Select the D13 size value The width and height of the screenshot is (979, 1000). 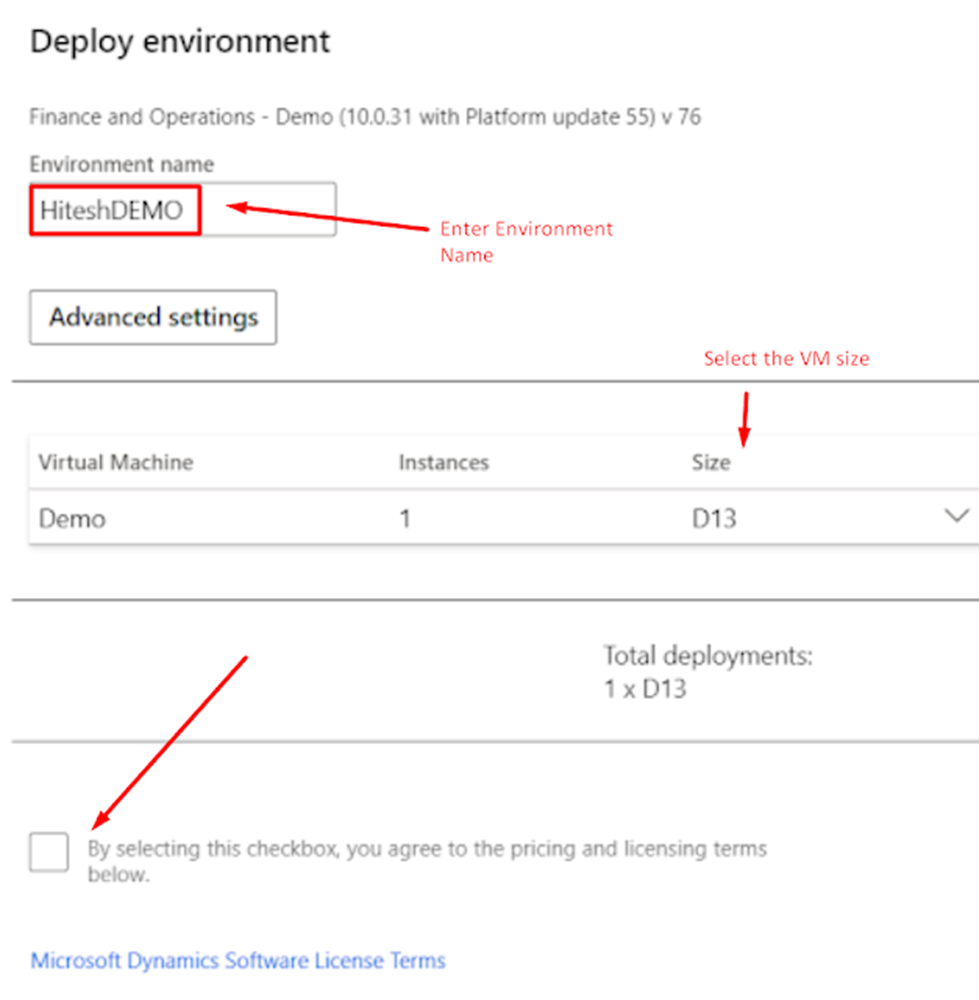(x=714, y=518)
